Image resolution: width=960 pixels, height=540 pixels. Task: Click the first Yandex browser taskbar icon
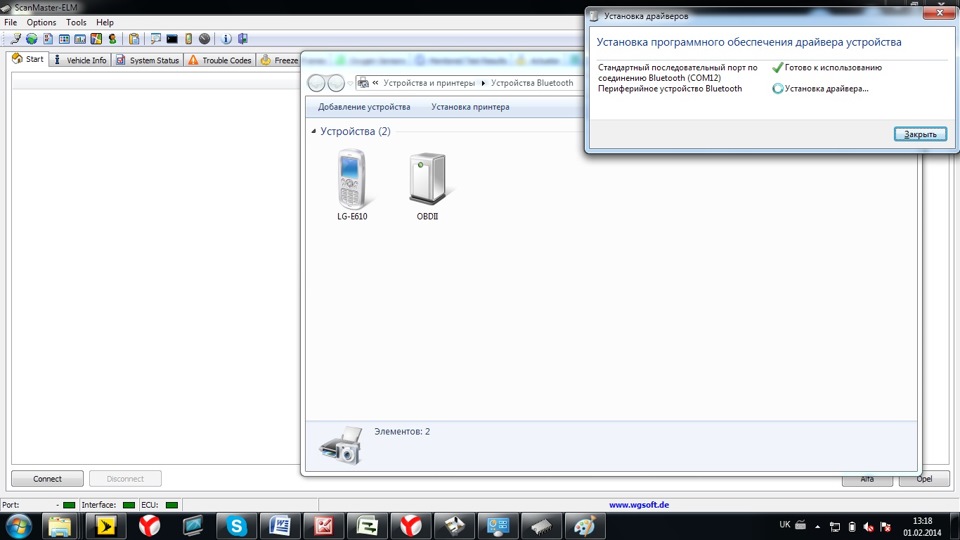149,526
